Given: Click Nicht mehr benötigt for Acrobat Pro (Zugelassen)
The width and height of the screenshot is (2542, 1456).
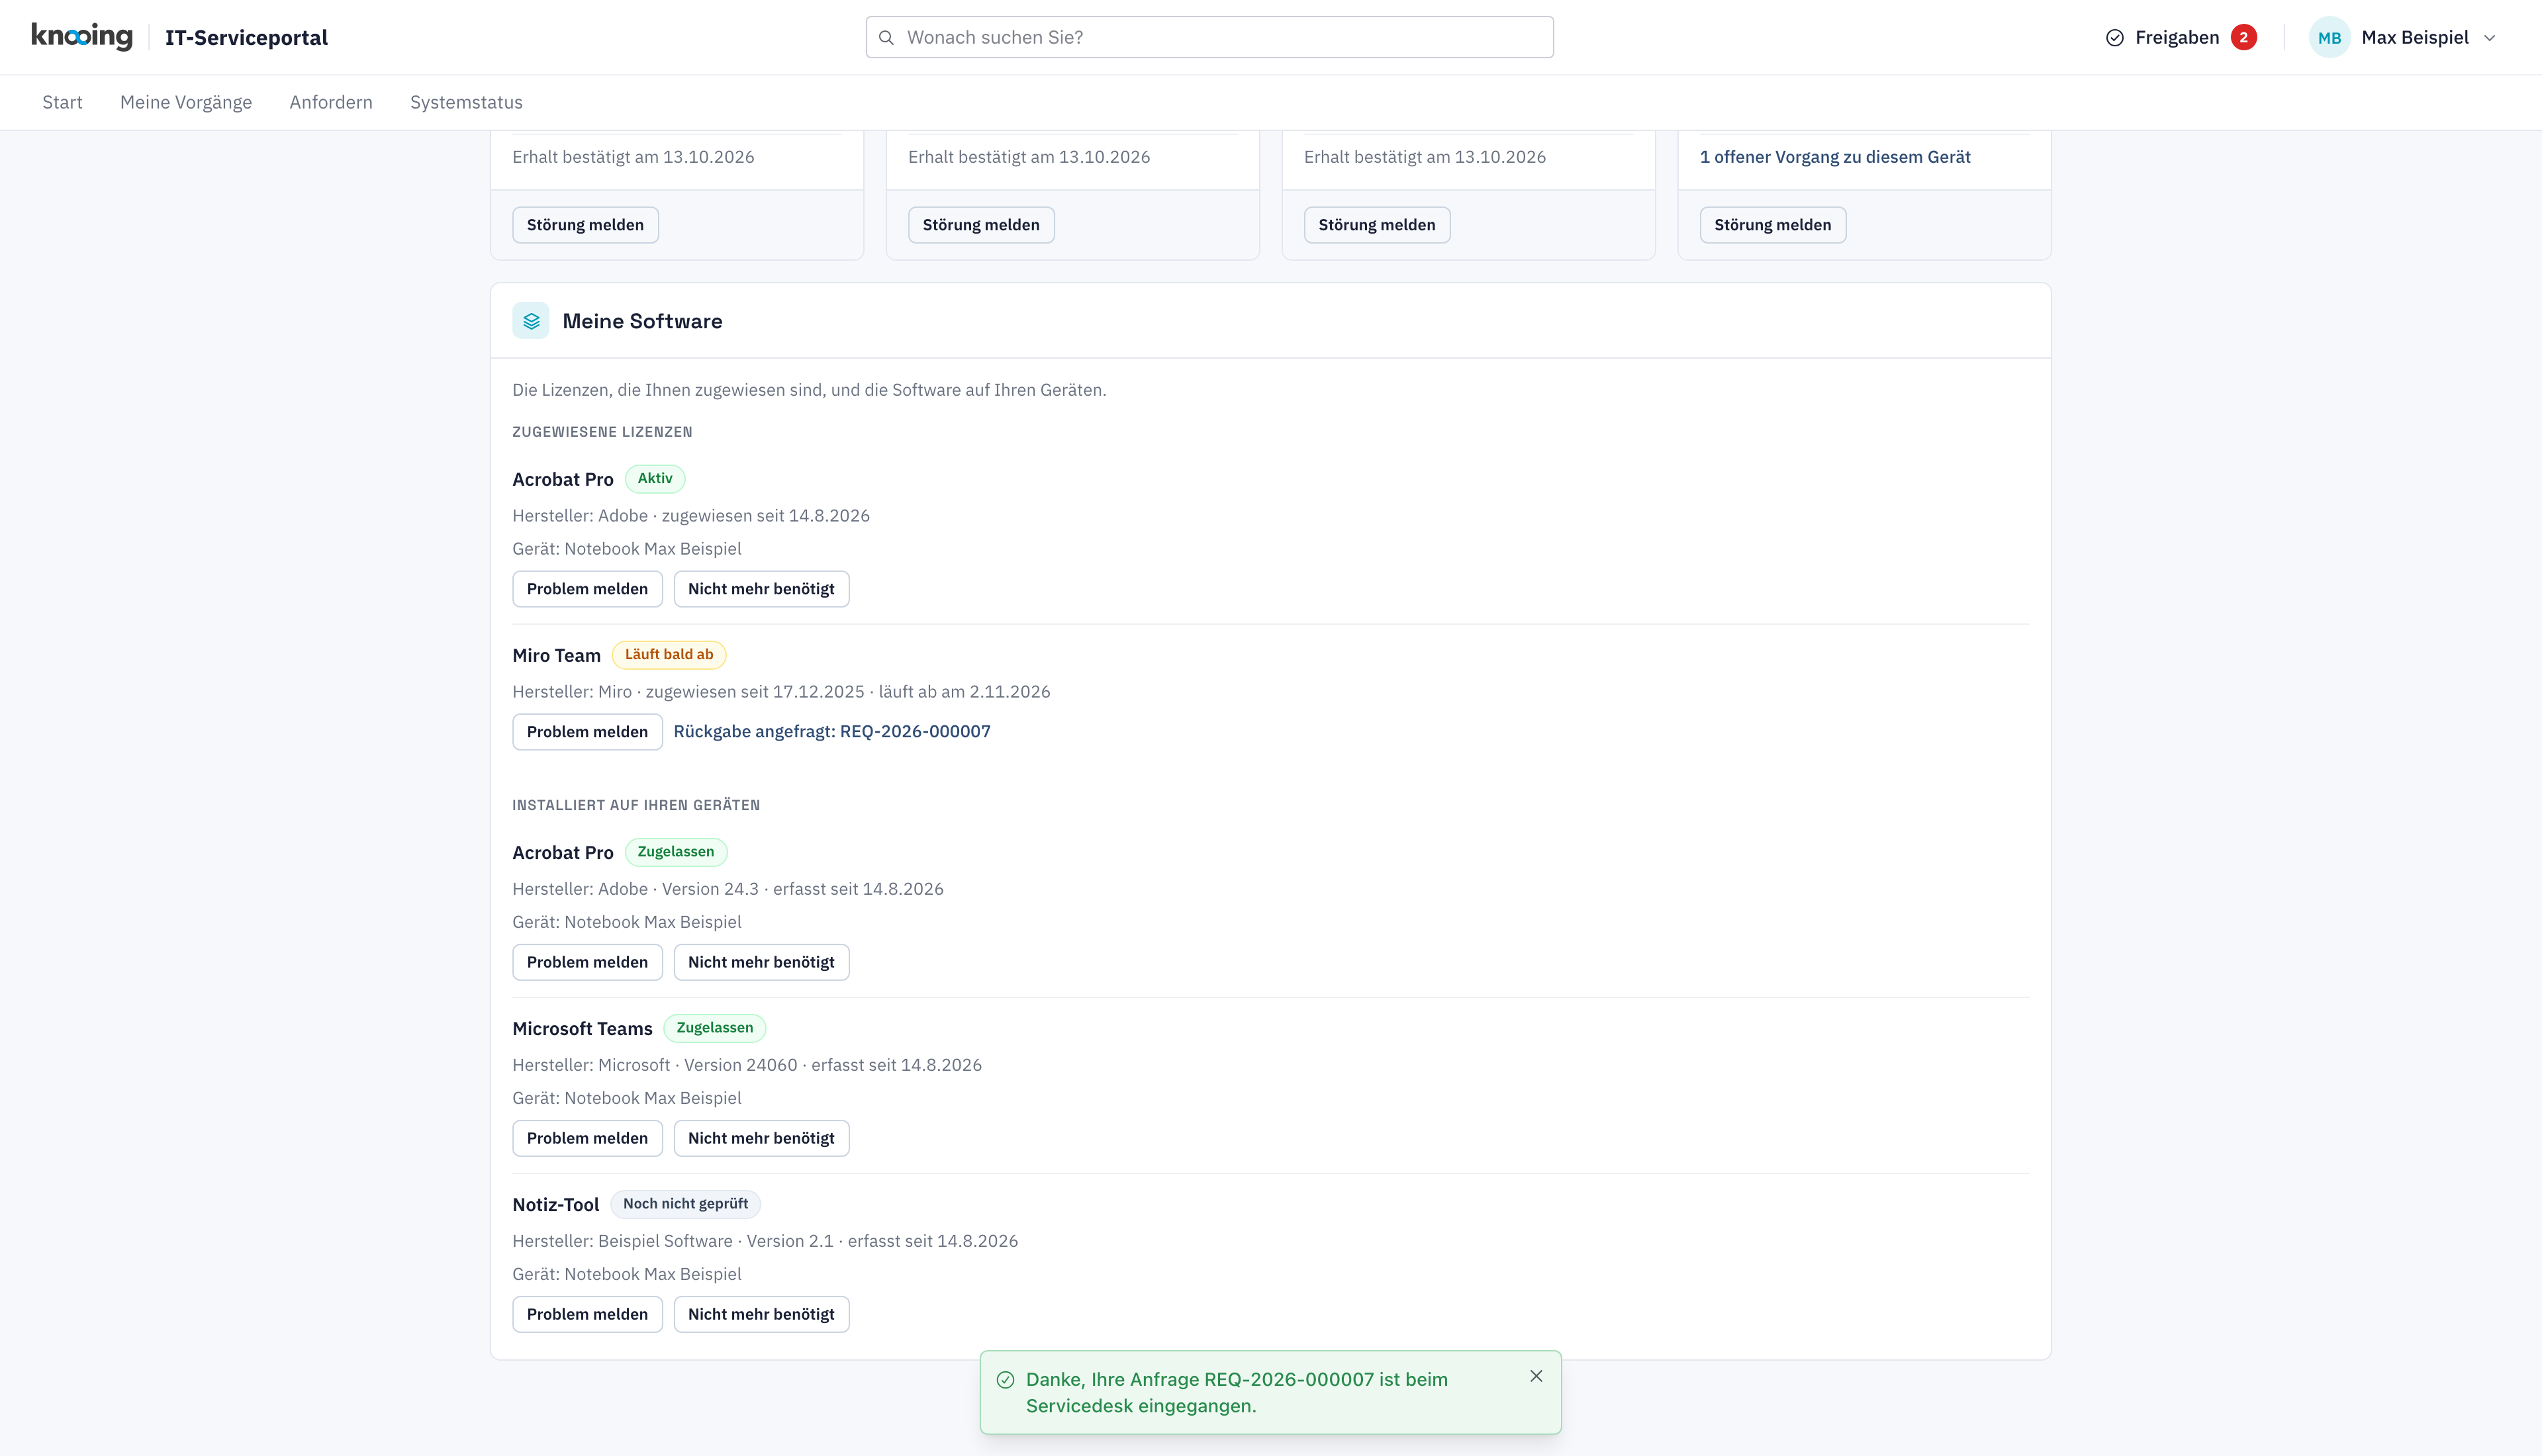Looking at the screenshot, I should (x=761, y=962).
